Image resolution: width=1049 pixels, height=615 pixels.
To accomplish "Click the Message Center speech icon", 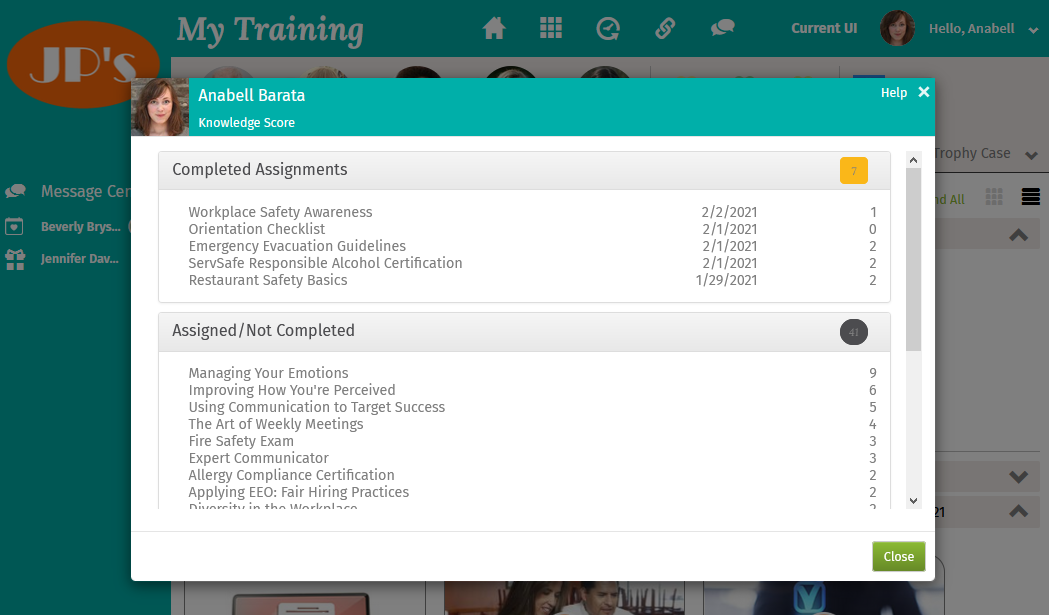I will 15,191.
